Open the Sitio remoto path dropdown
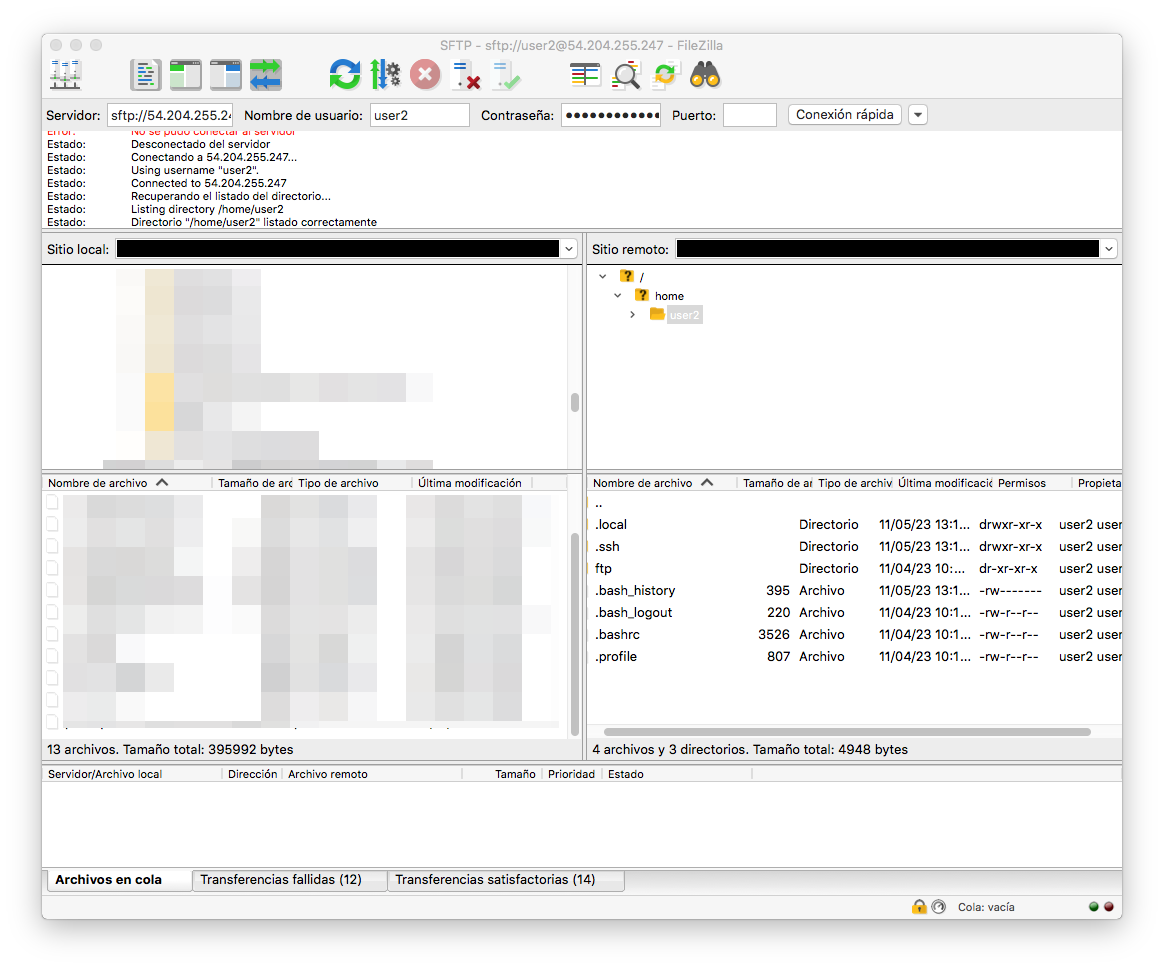 tap(1107, 249)
